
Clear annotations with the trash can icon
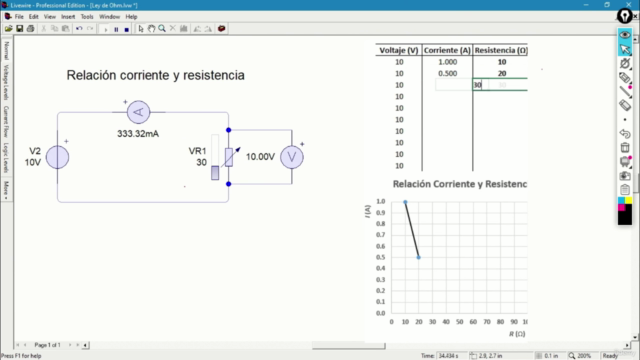[625, 147]
